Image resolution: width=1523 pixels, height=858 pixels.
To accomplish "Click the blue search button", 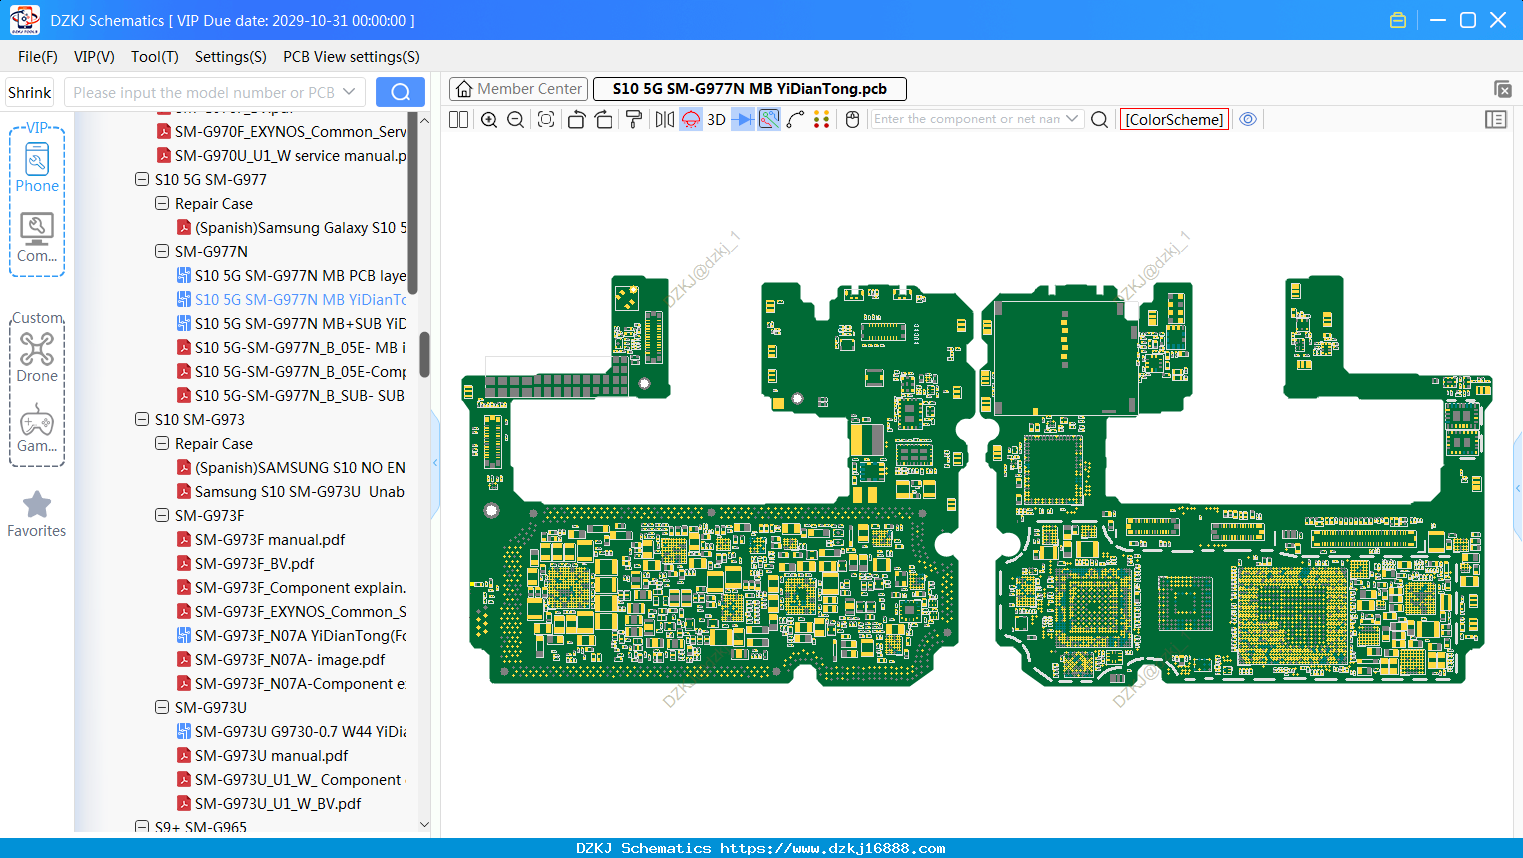I will click(x=400, y=92).
